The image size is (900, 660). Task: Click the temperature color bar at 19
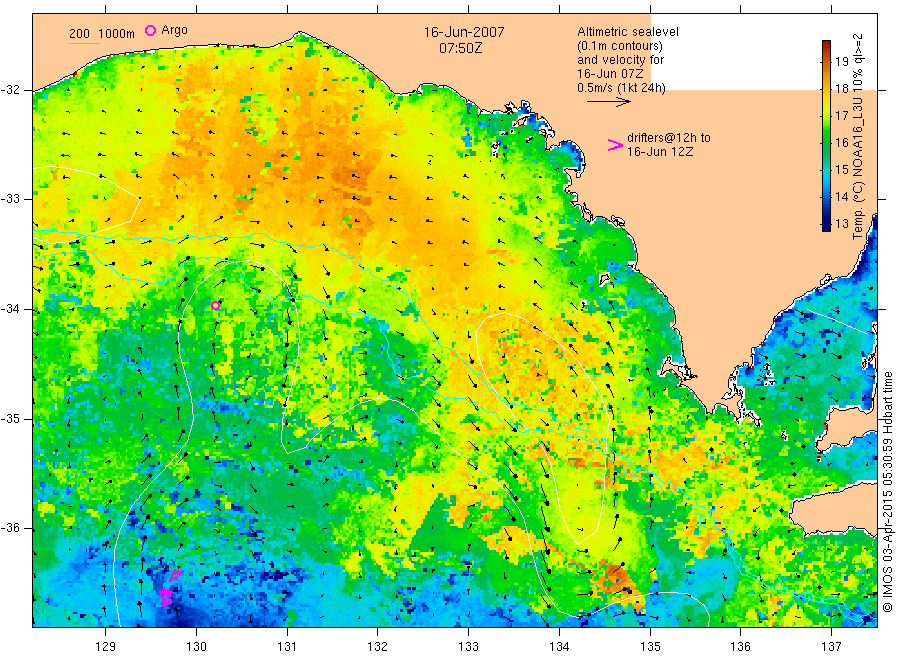(826, 61)
